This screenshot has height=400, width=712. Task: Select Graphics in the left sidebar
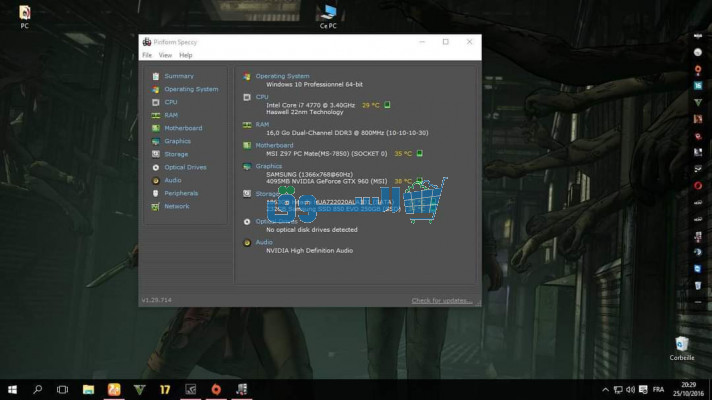tap(176, 141)
